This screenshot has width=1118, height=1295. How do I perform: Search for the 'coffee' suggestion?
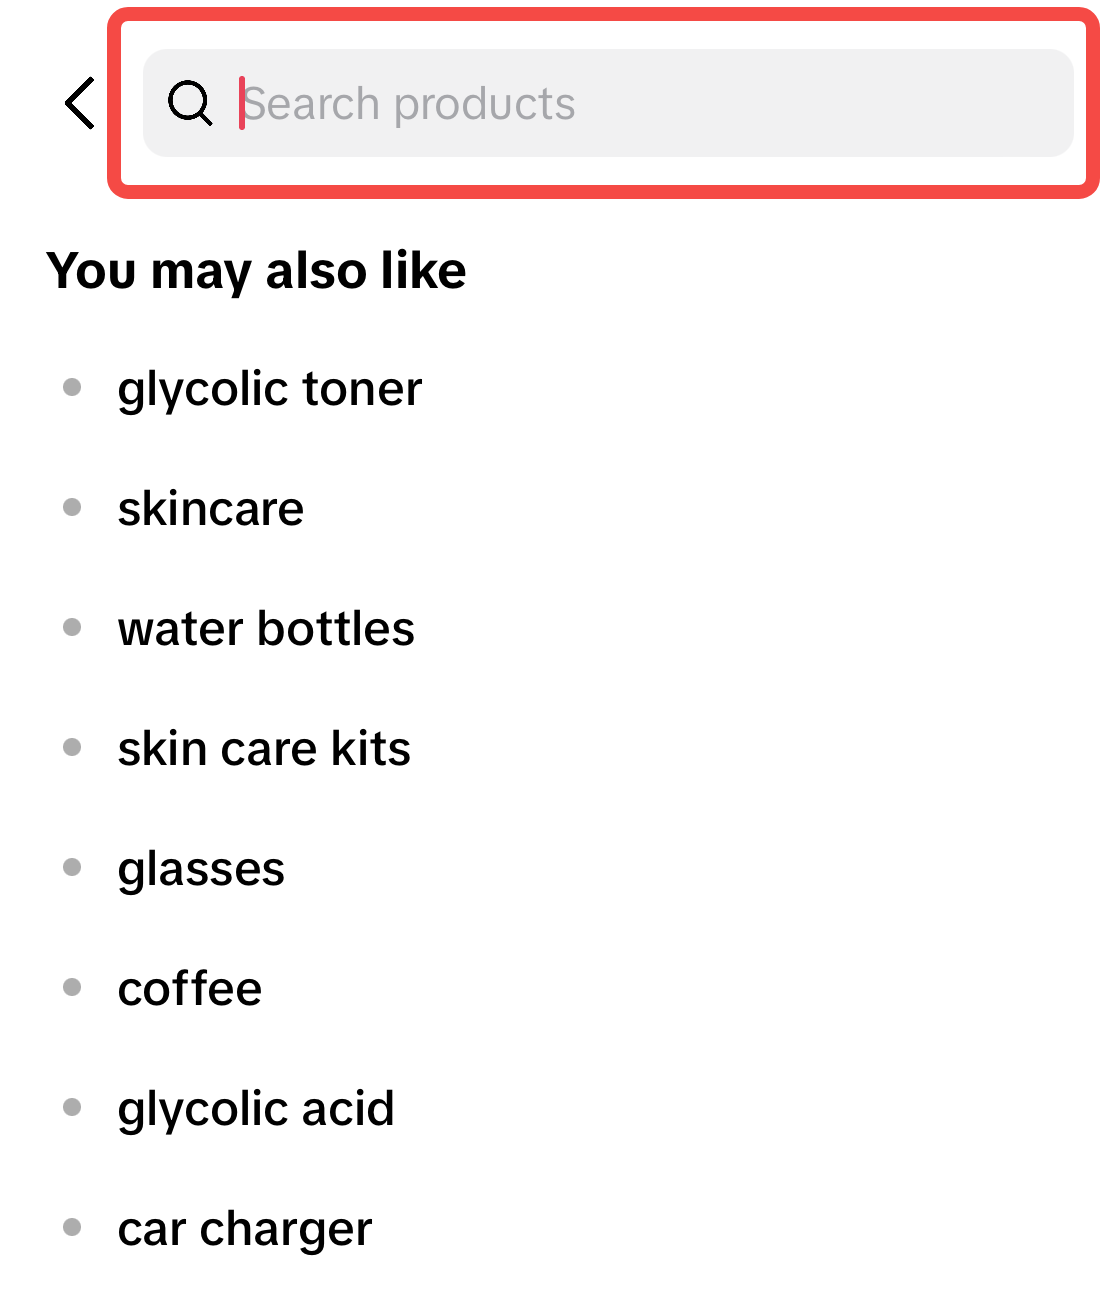[x=190, y=989]
